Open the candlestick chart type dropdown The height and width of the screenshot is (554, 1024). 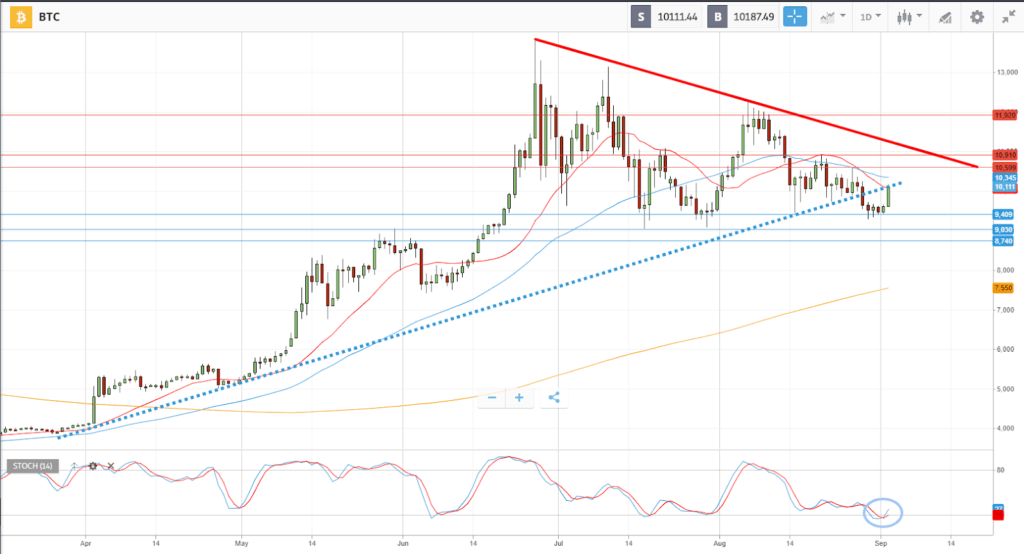pos(909,17)
